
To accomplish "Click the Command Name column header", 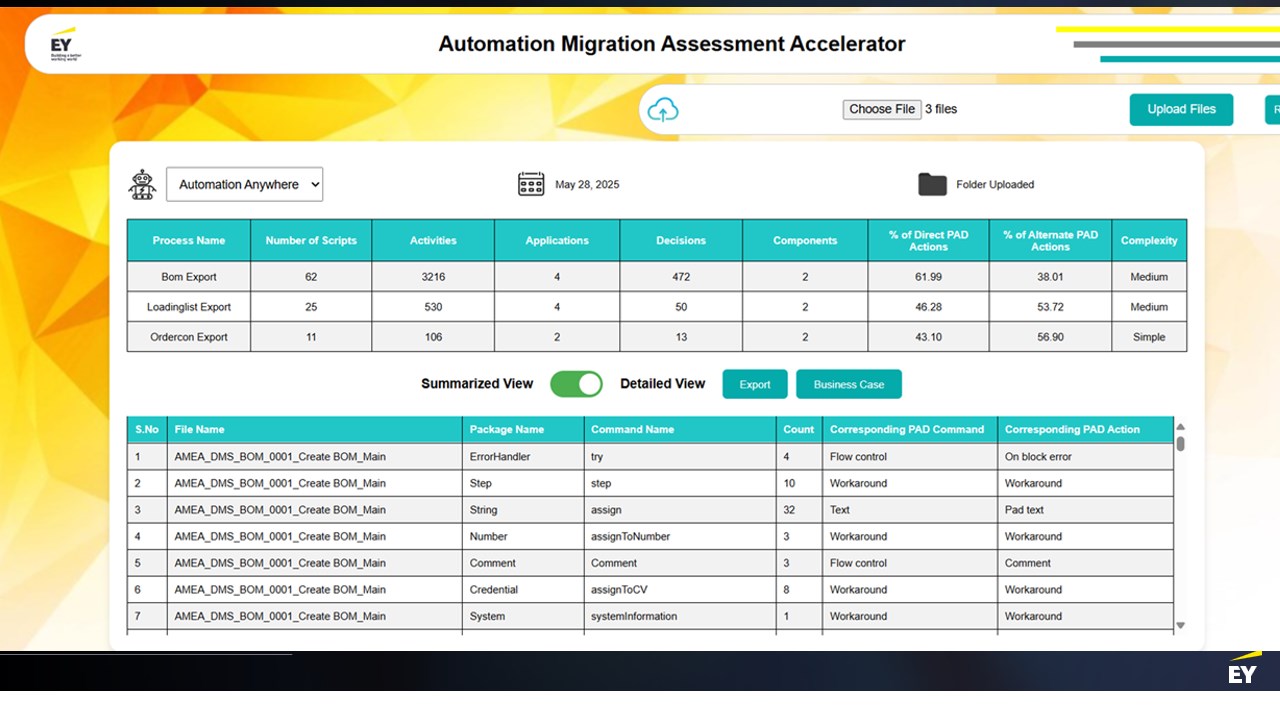I will tap(680, 429).
